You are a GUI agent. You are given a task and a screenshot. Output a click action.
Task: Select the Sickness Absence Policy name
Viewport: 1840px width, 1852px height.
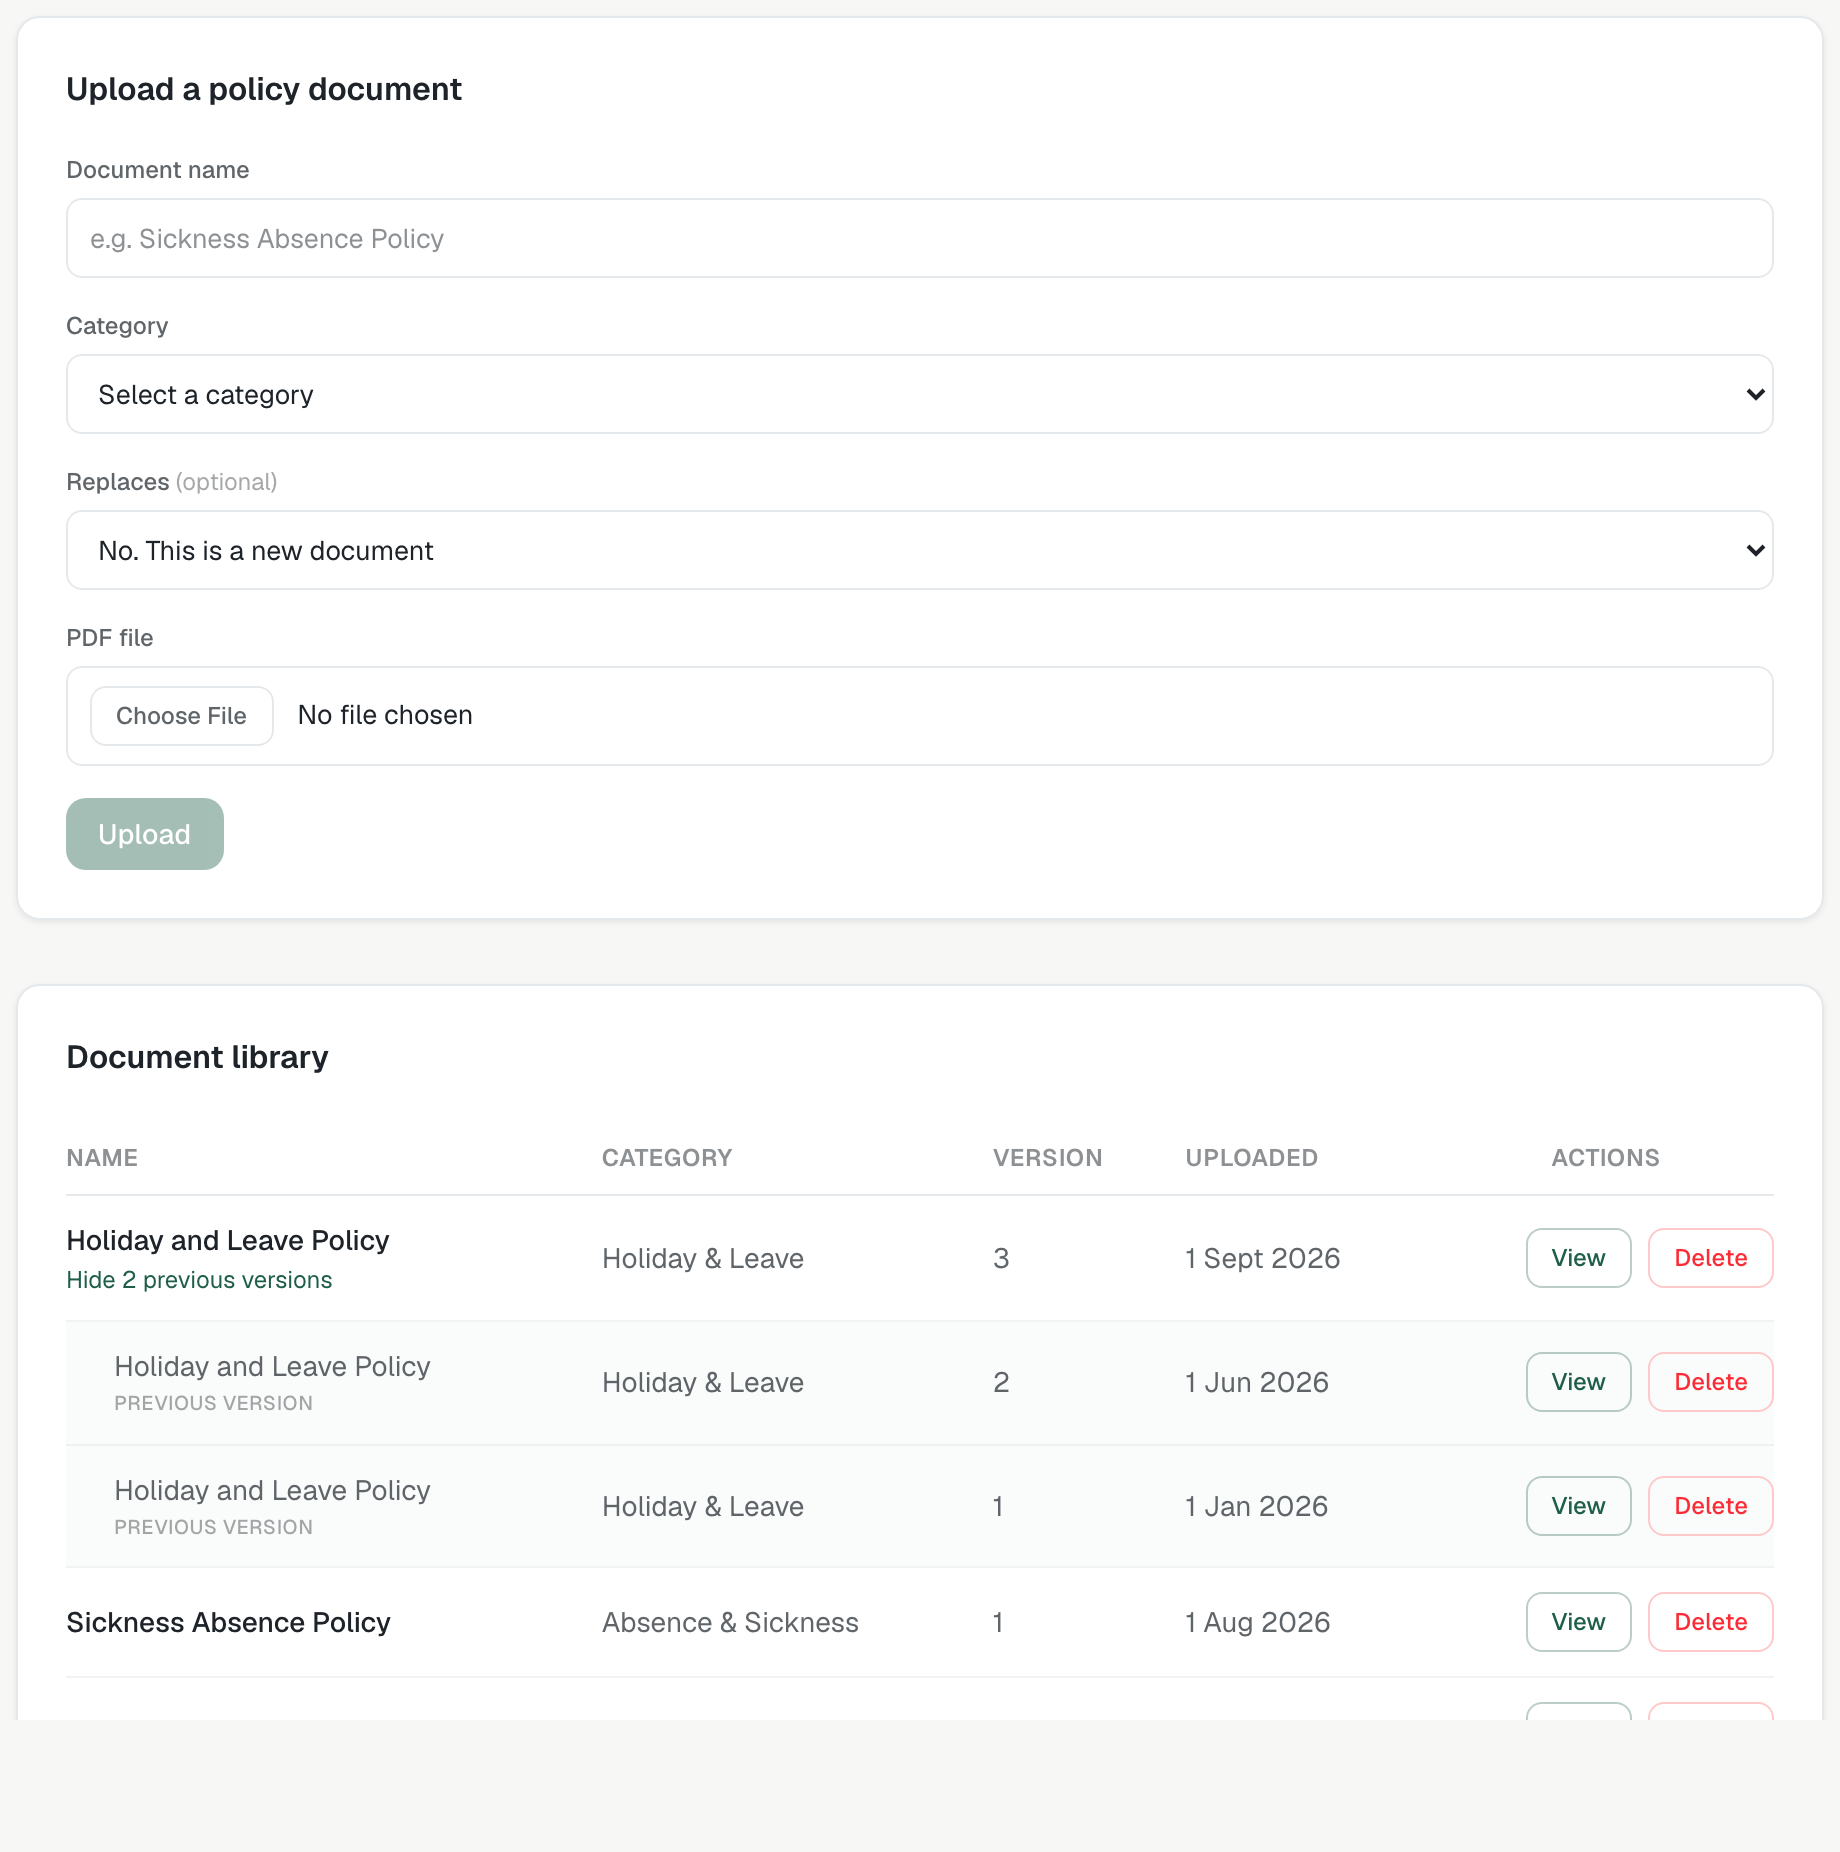click(228, 1622)
